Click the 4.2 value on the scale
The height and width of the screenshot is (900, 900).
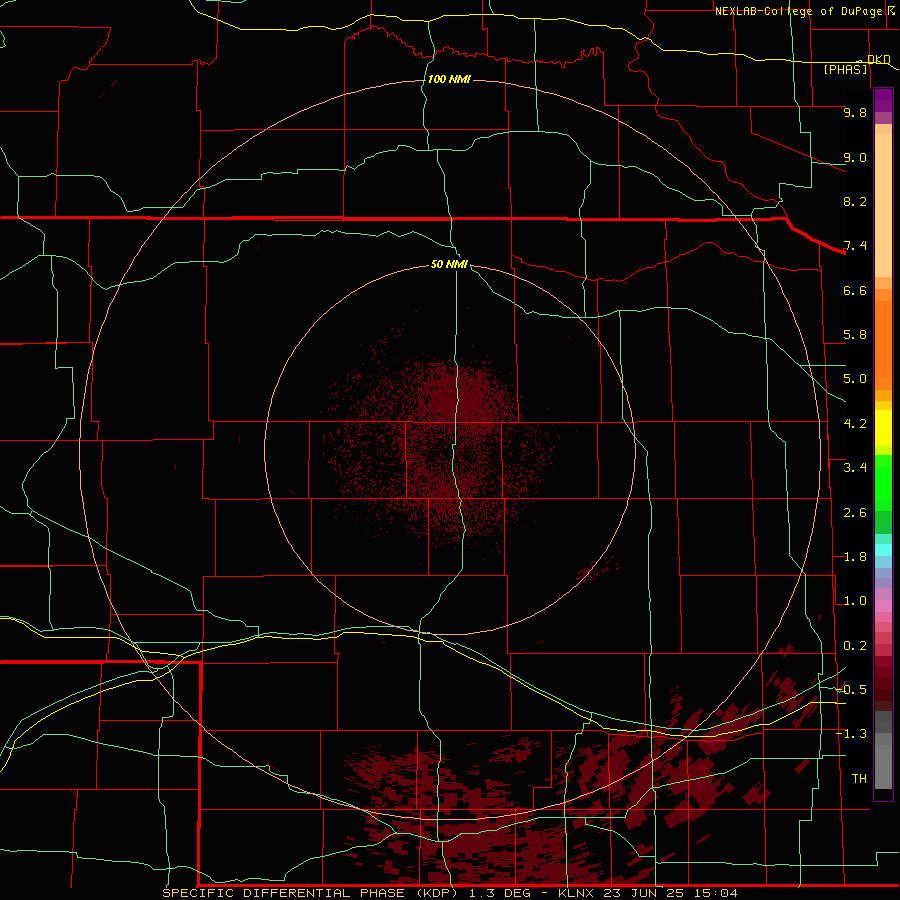click(855, 424)
